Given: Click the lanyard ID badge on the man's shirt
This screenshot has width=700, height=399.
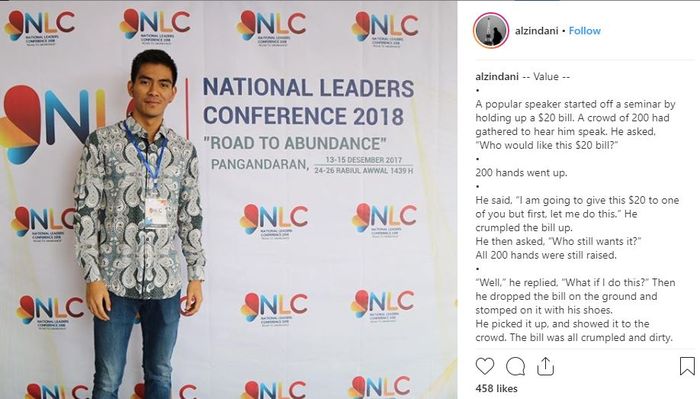Looking at the screenshot, I should pyautogui.click(x=156, y=212).
